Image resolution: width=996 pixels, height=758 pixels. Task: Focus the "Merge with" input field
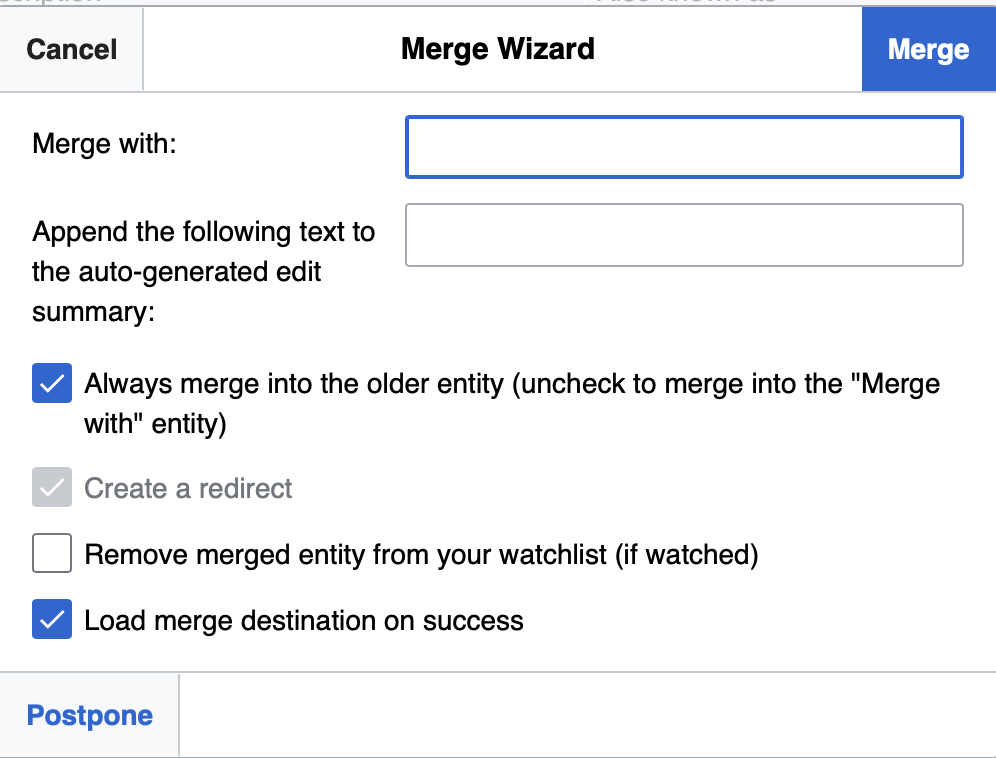point(684,147)
